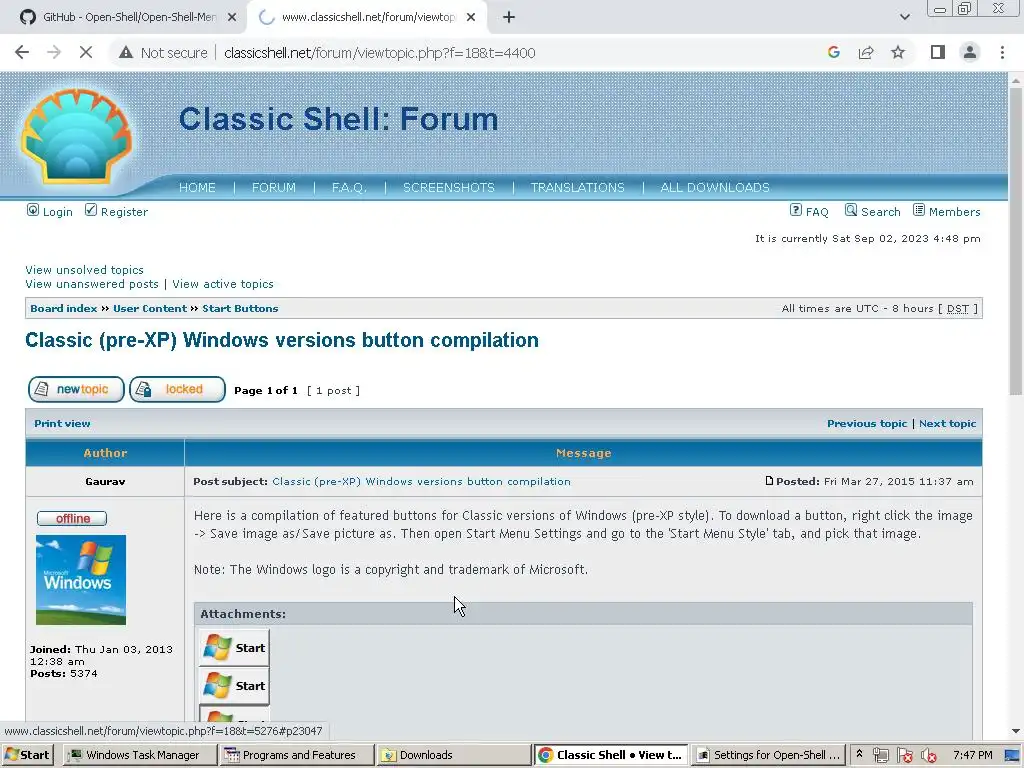Close the GitHub Open-Shell tab
Image resolution: width=1024 pixels, height=768 pixels.
(232, 18)
